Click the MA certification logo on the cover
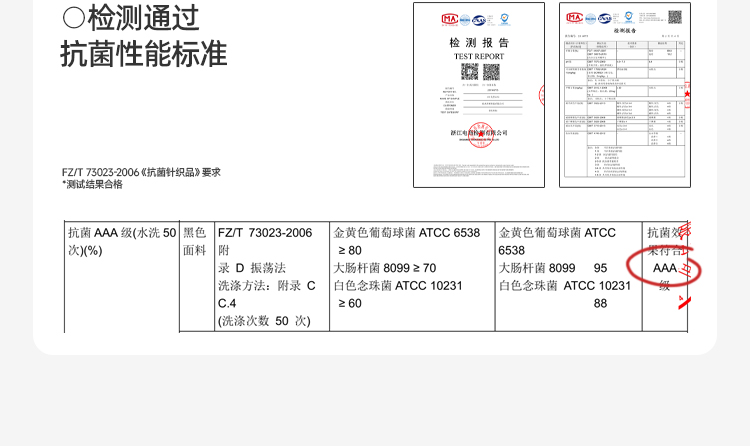The width and height of the screenshot is (750, 446). [x=449, y=19]
